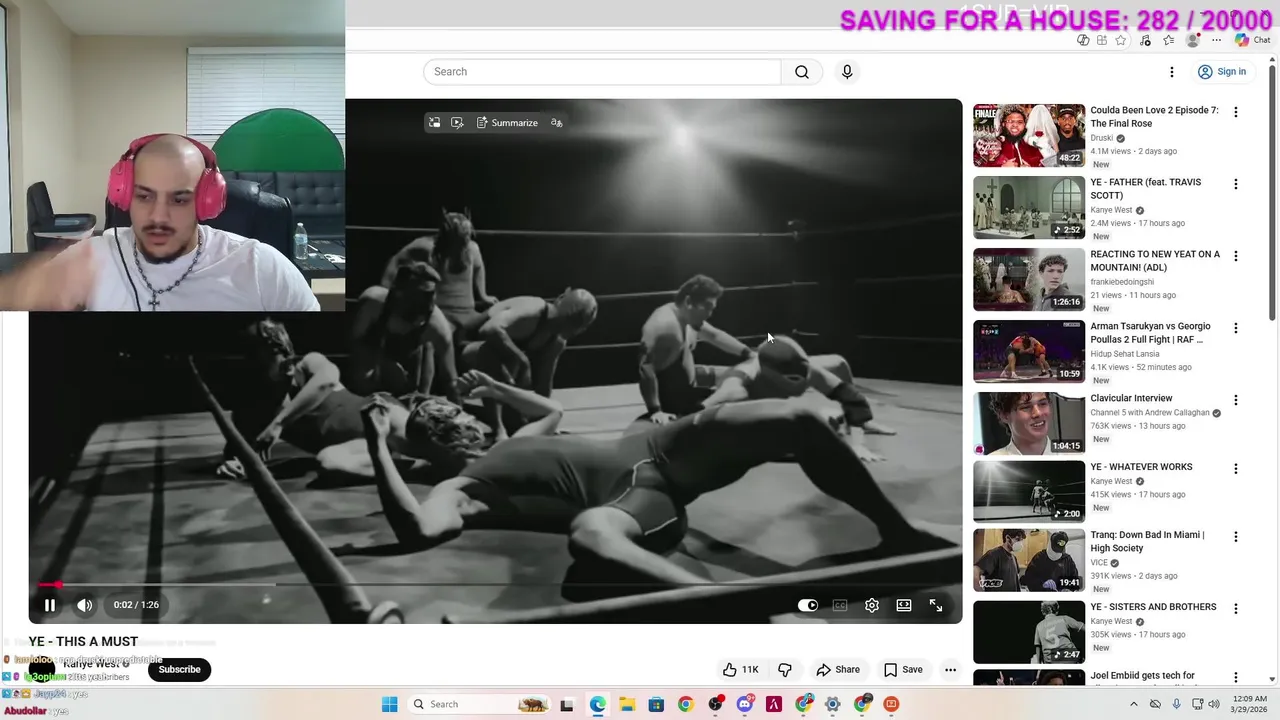The image size is (1280, 720).
Task: Share the video via Share button
Action: pos(838,670)
